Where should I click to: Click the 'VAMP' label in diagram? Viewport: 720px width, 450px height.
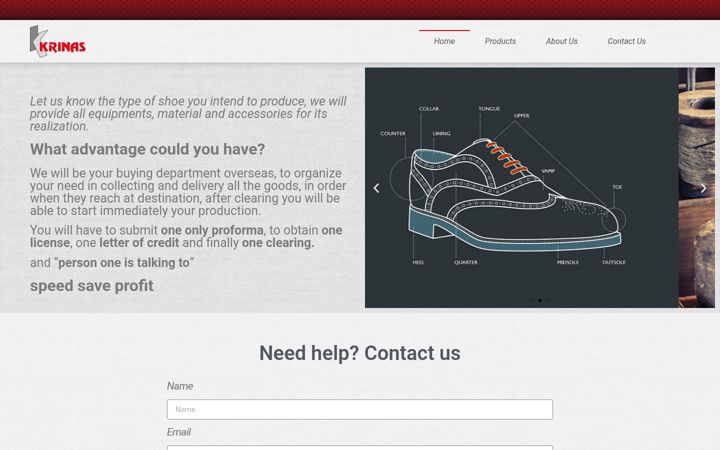tap(548, 171)
